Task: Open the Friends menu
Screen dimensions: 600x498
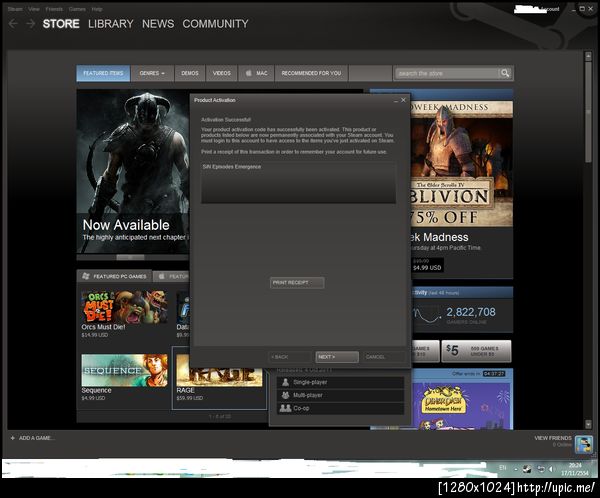Action: (54, 9)
